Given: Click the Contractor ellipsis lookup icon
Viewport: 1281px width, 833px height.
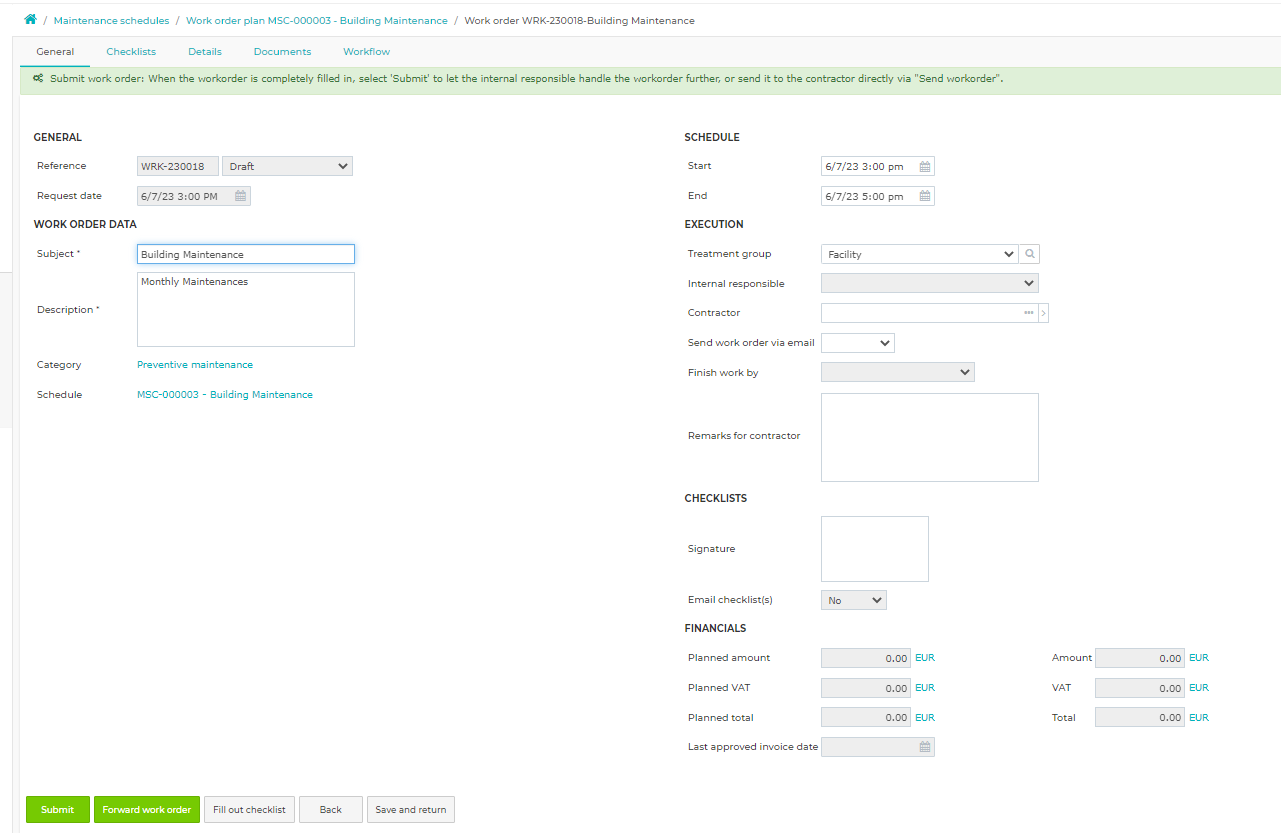Looking at the screenshot, I should [x=1028, y=313].
